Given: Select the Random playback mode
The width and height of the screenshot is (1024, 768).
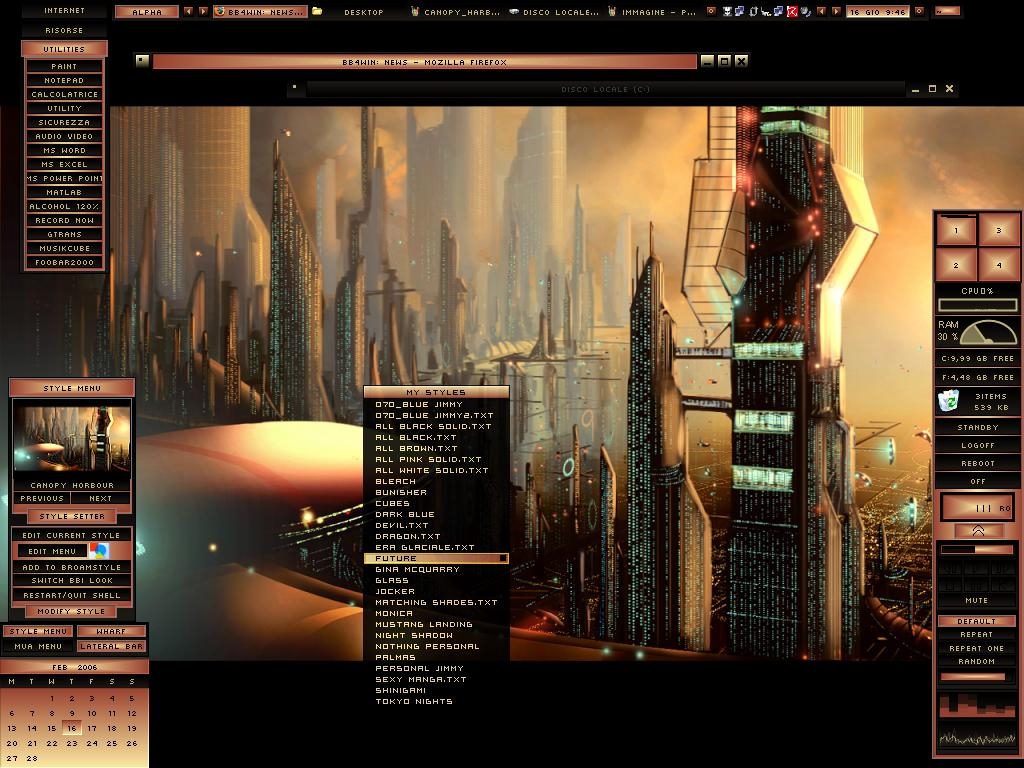Looking at the screenshot, I should point(977,662).
